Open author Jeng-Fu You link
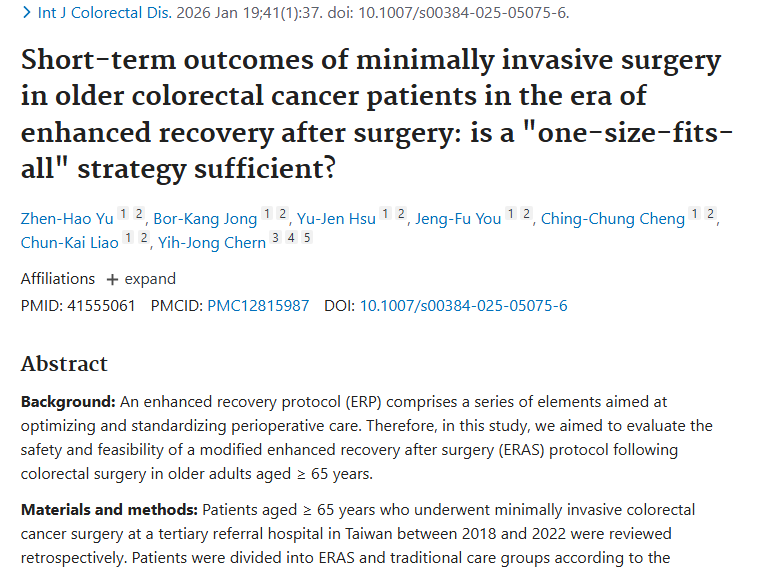This screenshot has width=760, height=570. click(x=458, y=218)
